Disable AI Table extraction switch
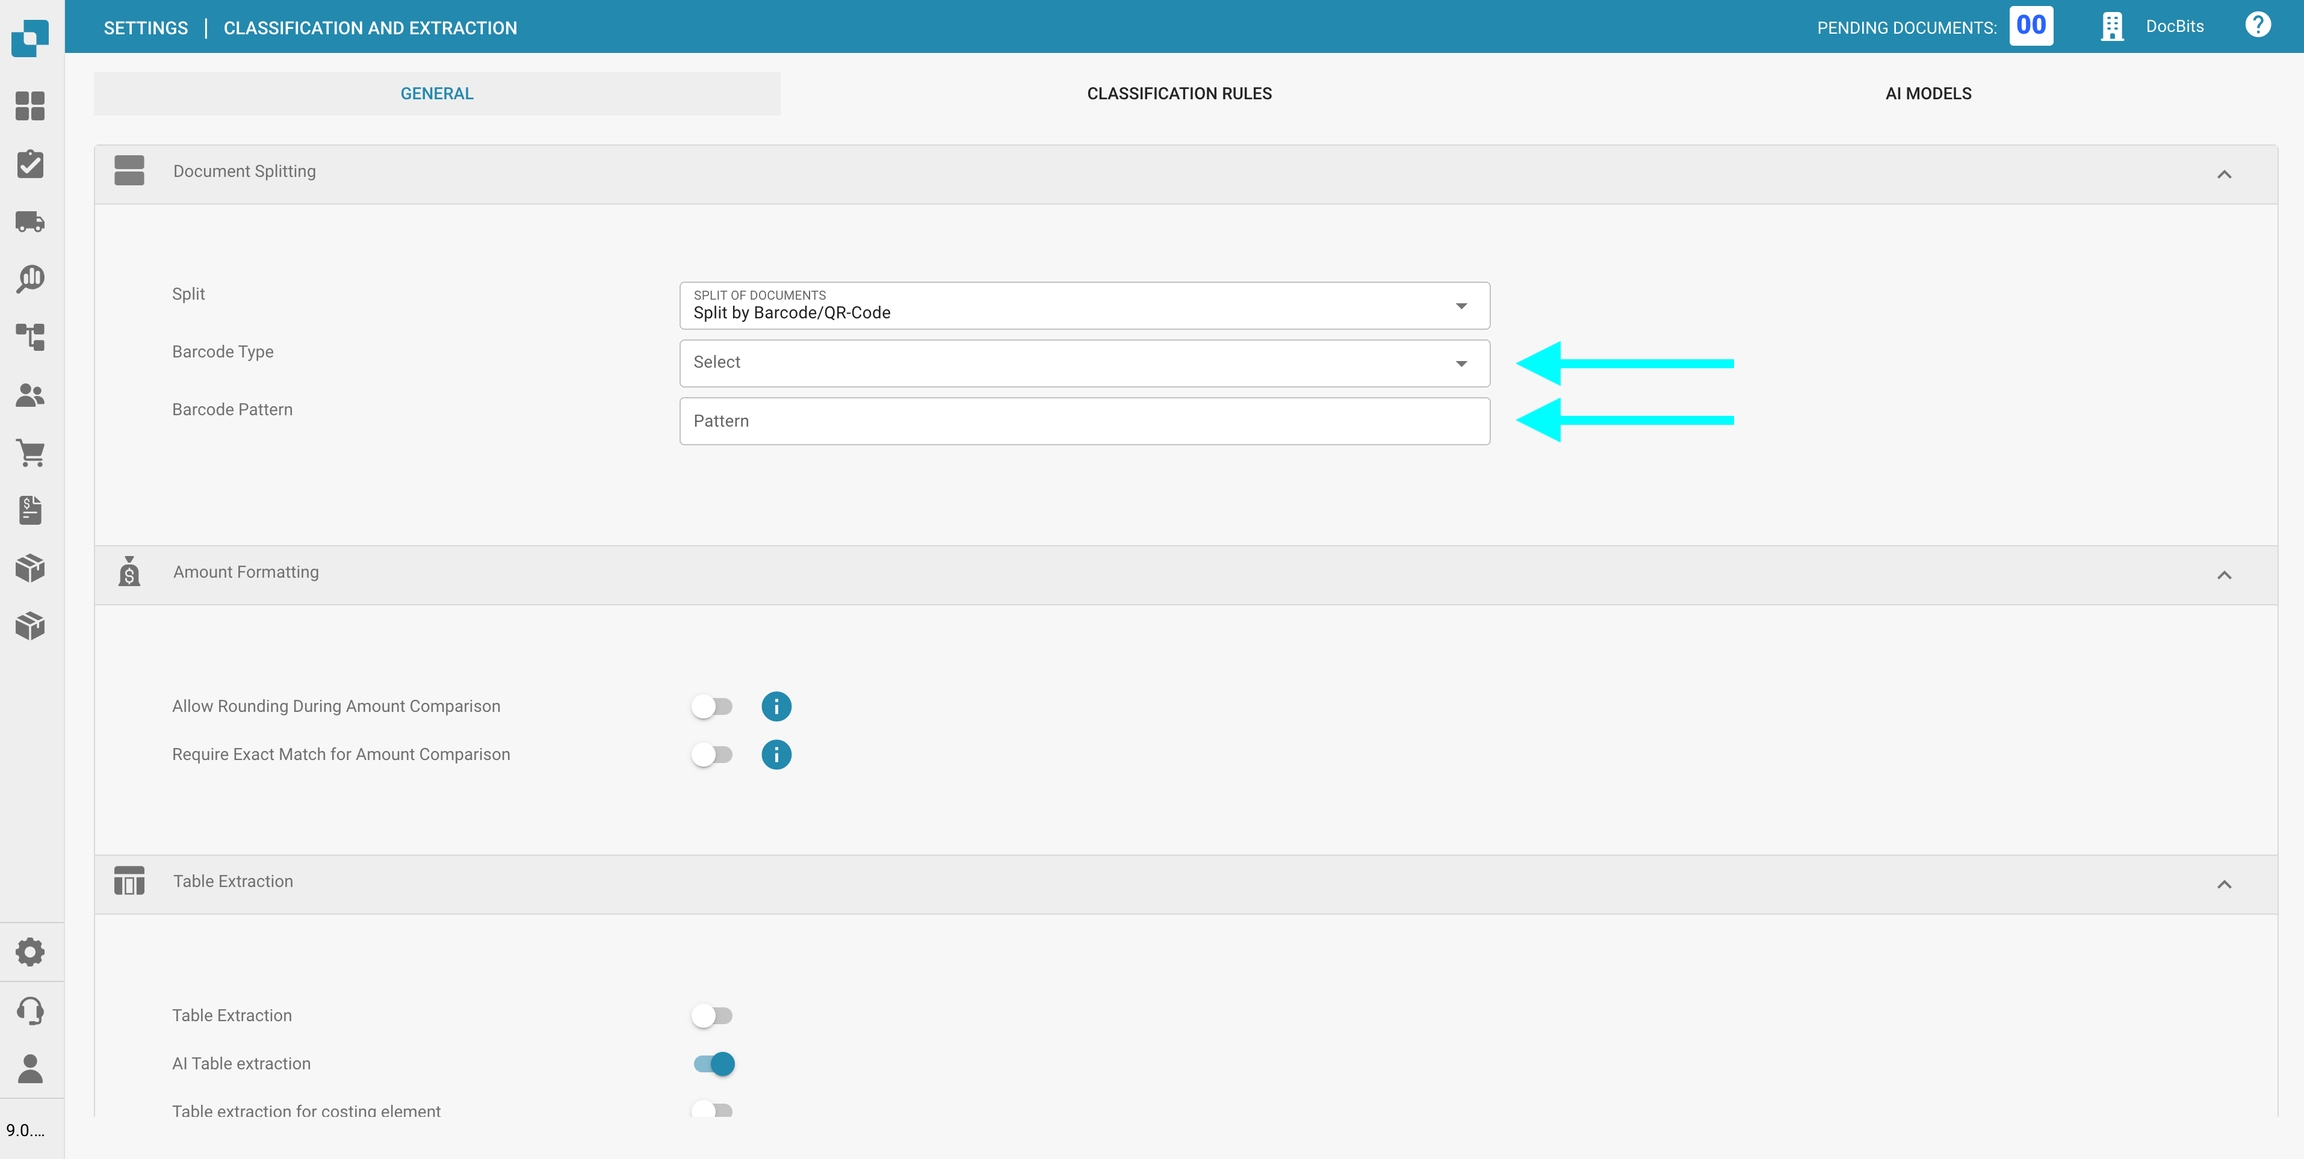This screenshot has height=1159, width=2304. [714, 1064]
